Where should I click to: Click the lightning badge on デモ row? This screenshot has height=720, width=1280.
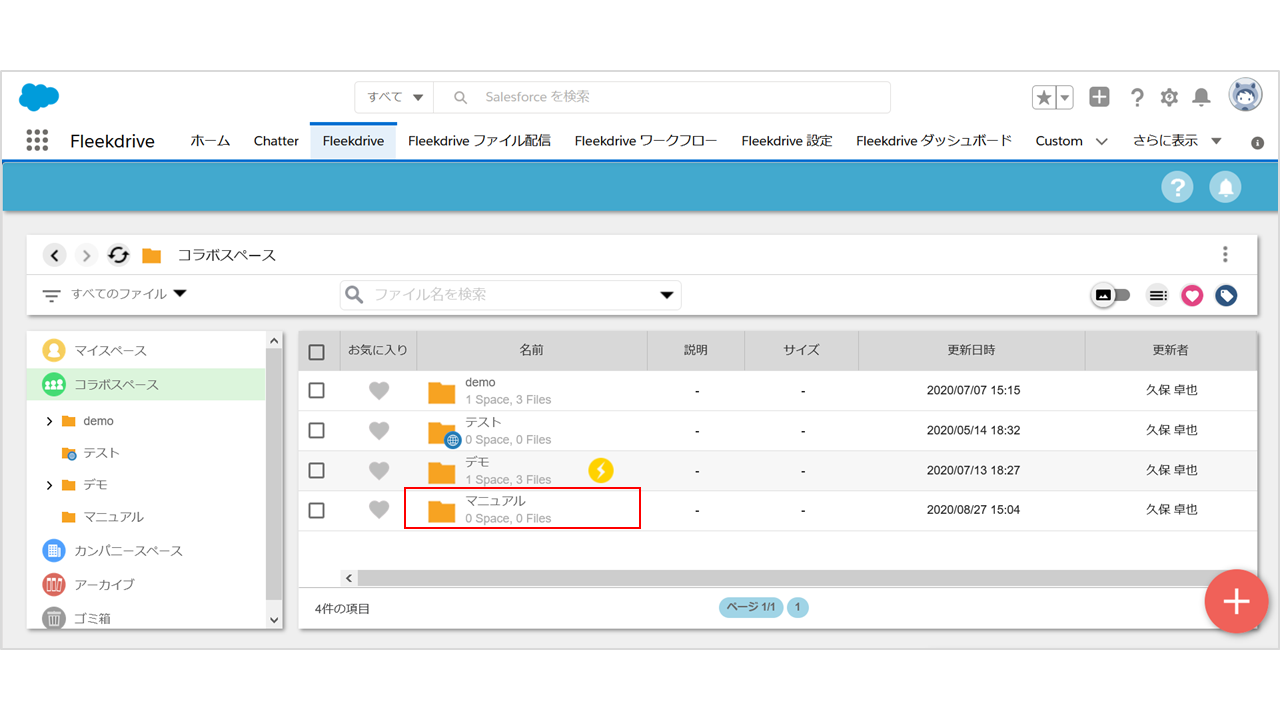pos(600,470)
